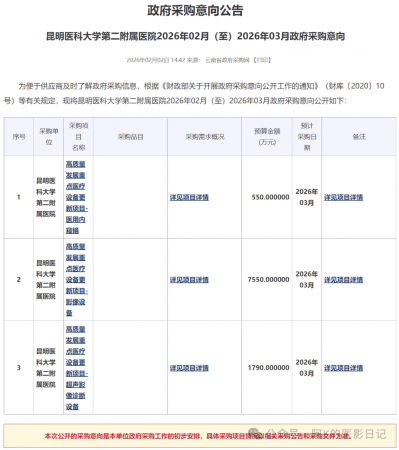Click row 2 date 2026年03月

click(307, 279)
